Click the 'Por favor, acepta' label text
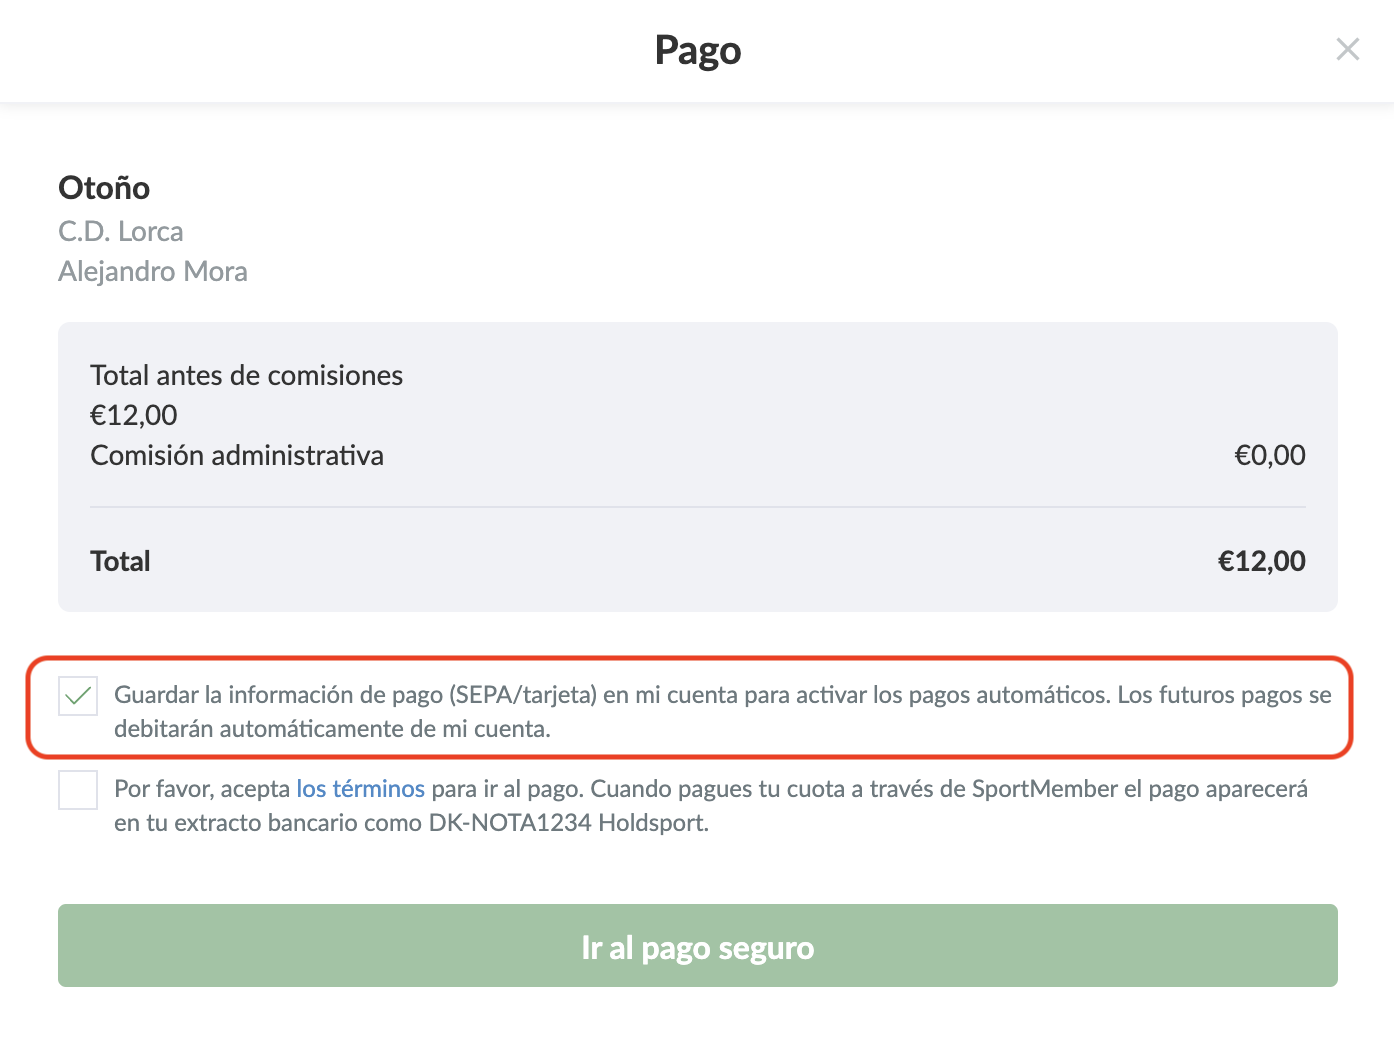Screen dimensions: 1394x1042 tap(202, 789)
